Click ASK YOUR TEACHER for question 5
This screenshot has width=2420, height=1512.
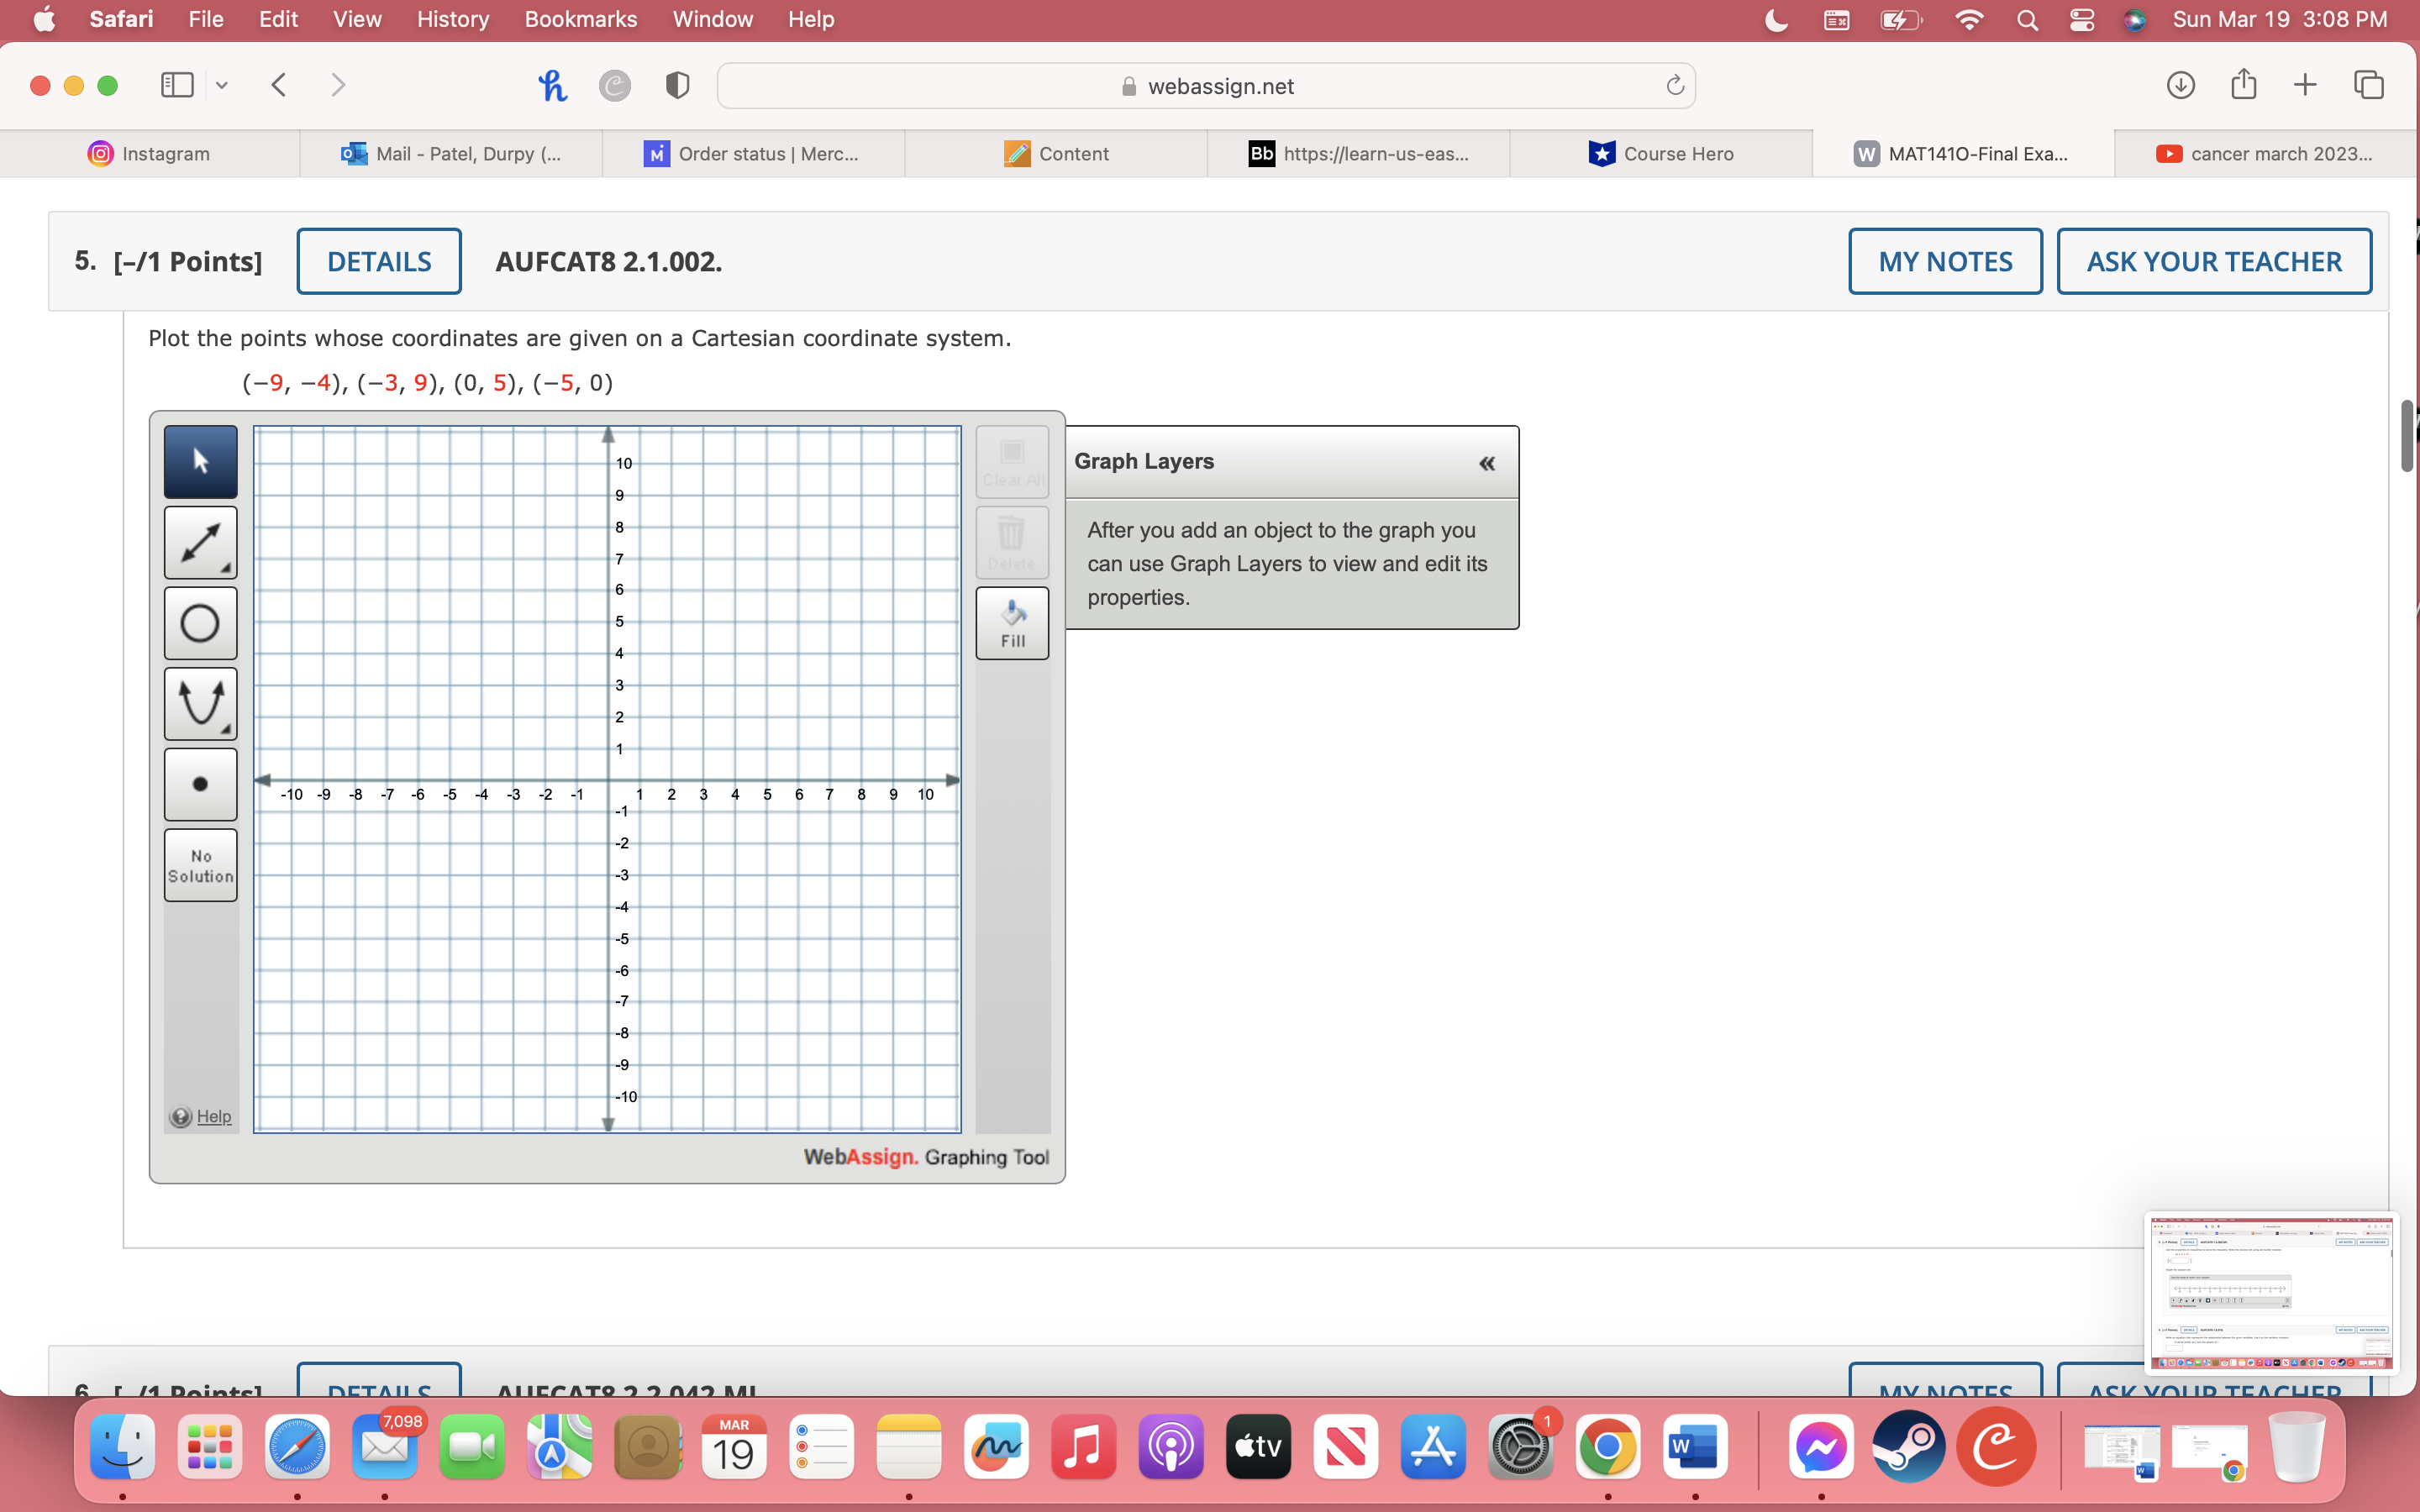tap(2213, 261)
